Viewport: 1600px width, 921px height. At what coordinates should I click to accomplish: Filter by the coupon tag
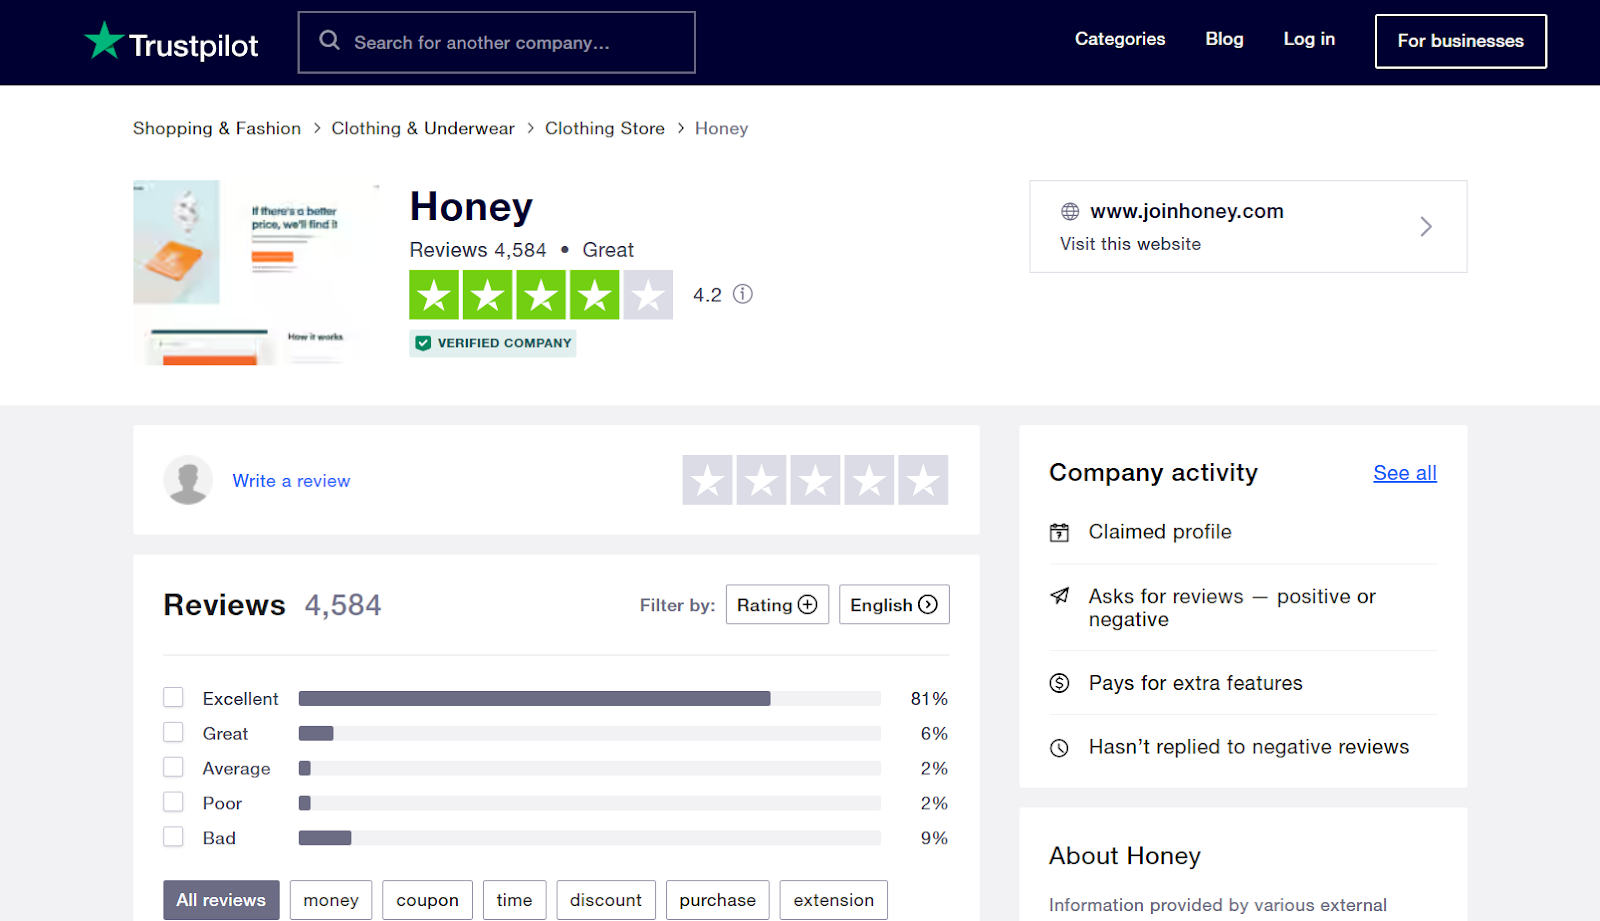(x=428, y=900)
